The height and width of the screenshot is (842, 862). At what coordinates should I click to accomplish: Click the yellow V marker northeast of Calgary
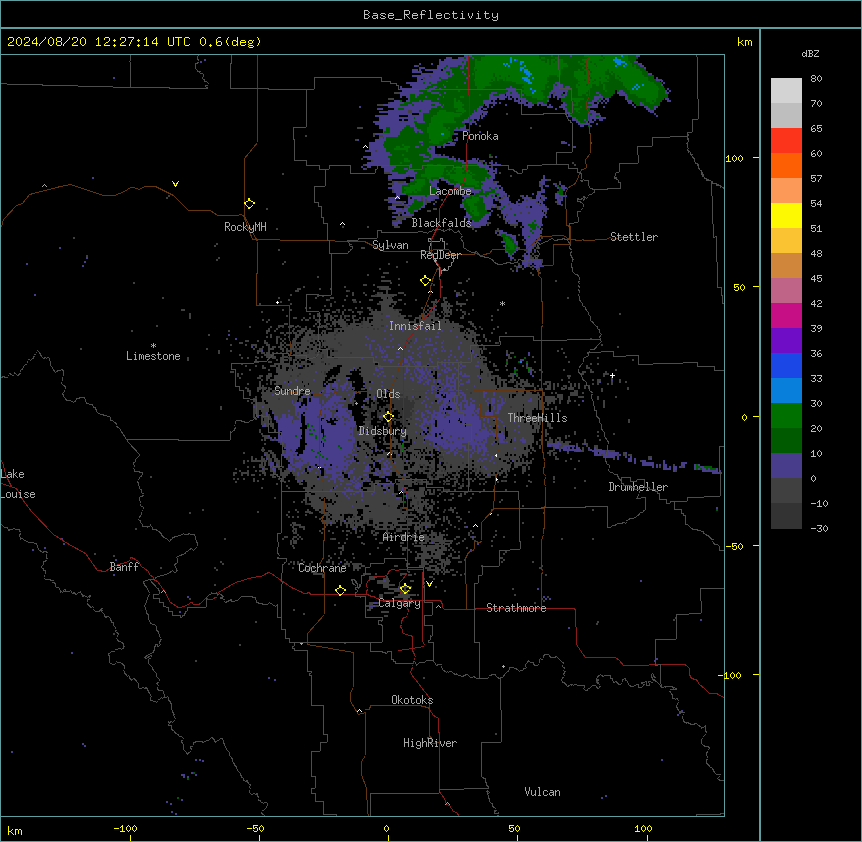[x=429, y=584]
